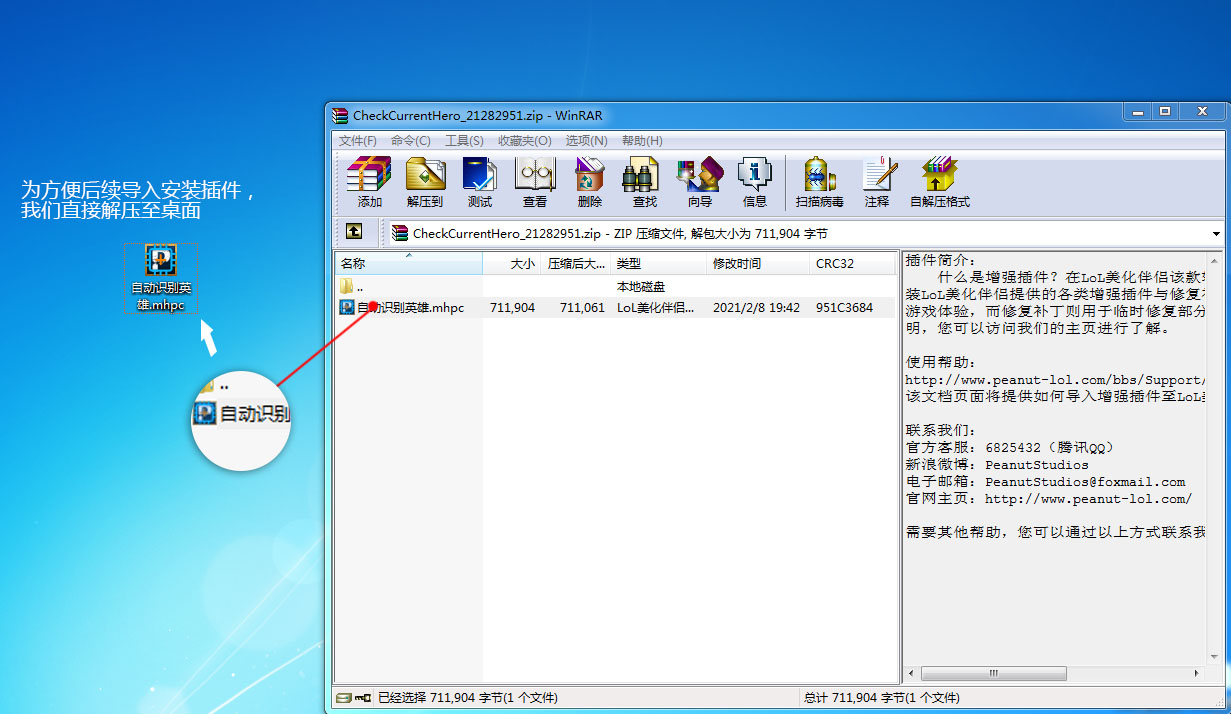
Task: Open the 工具(S) menu
Action: pyautogui.click(x=464, y=141)
